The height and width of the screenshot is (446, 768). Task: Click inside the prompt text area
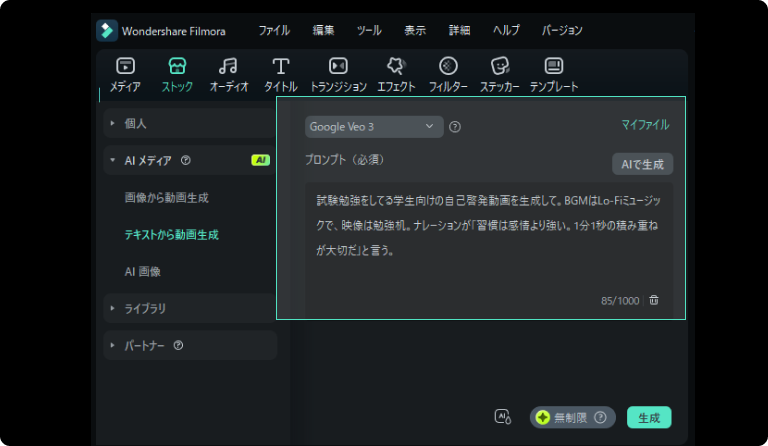pyautogui.click(x=489, y=250)
